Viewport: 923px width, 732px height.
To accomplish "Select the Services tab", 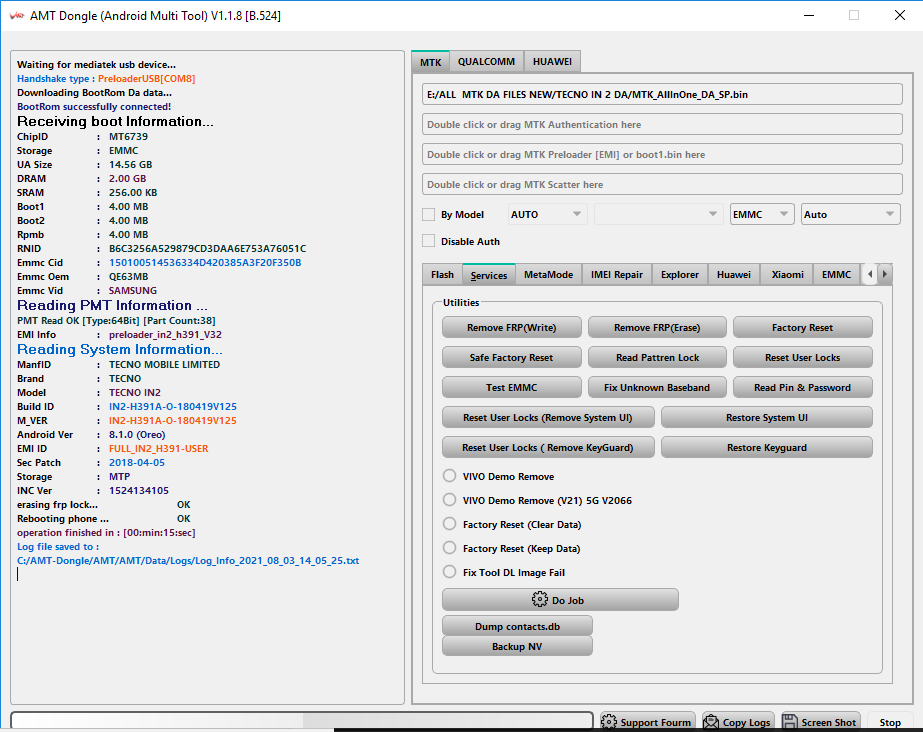I will pos(489,275).
